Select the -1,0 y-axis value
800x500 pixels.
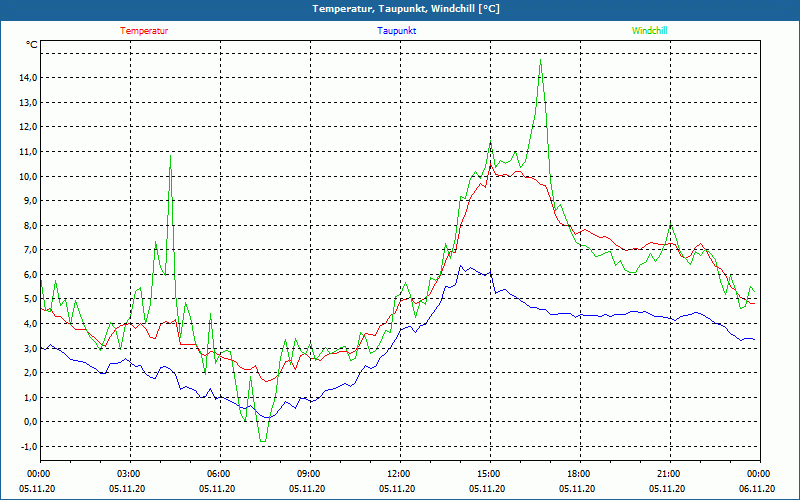29,446
